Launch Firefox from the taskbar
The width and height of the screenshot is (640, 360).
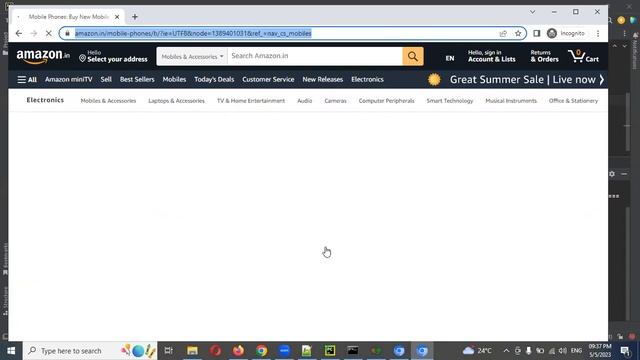[x=238, y=351]
